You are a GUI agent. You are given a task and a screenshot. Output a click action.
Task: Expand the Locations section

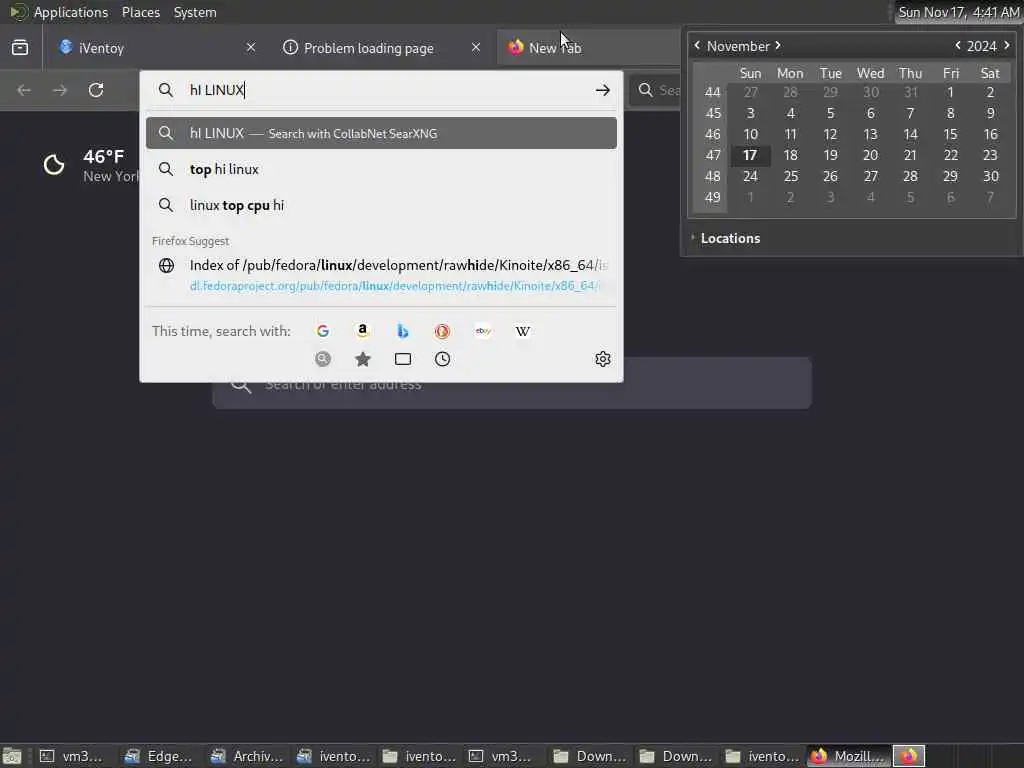point(730,238)
